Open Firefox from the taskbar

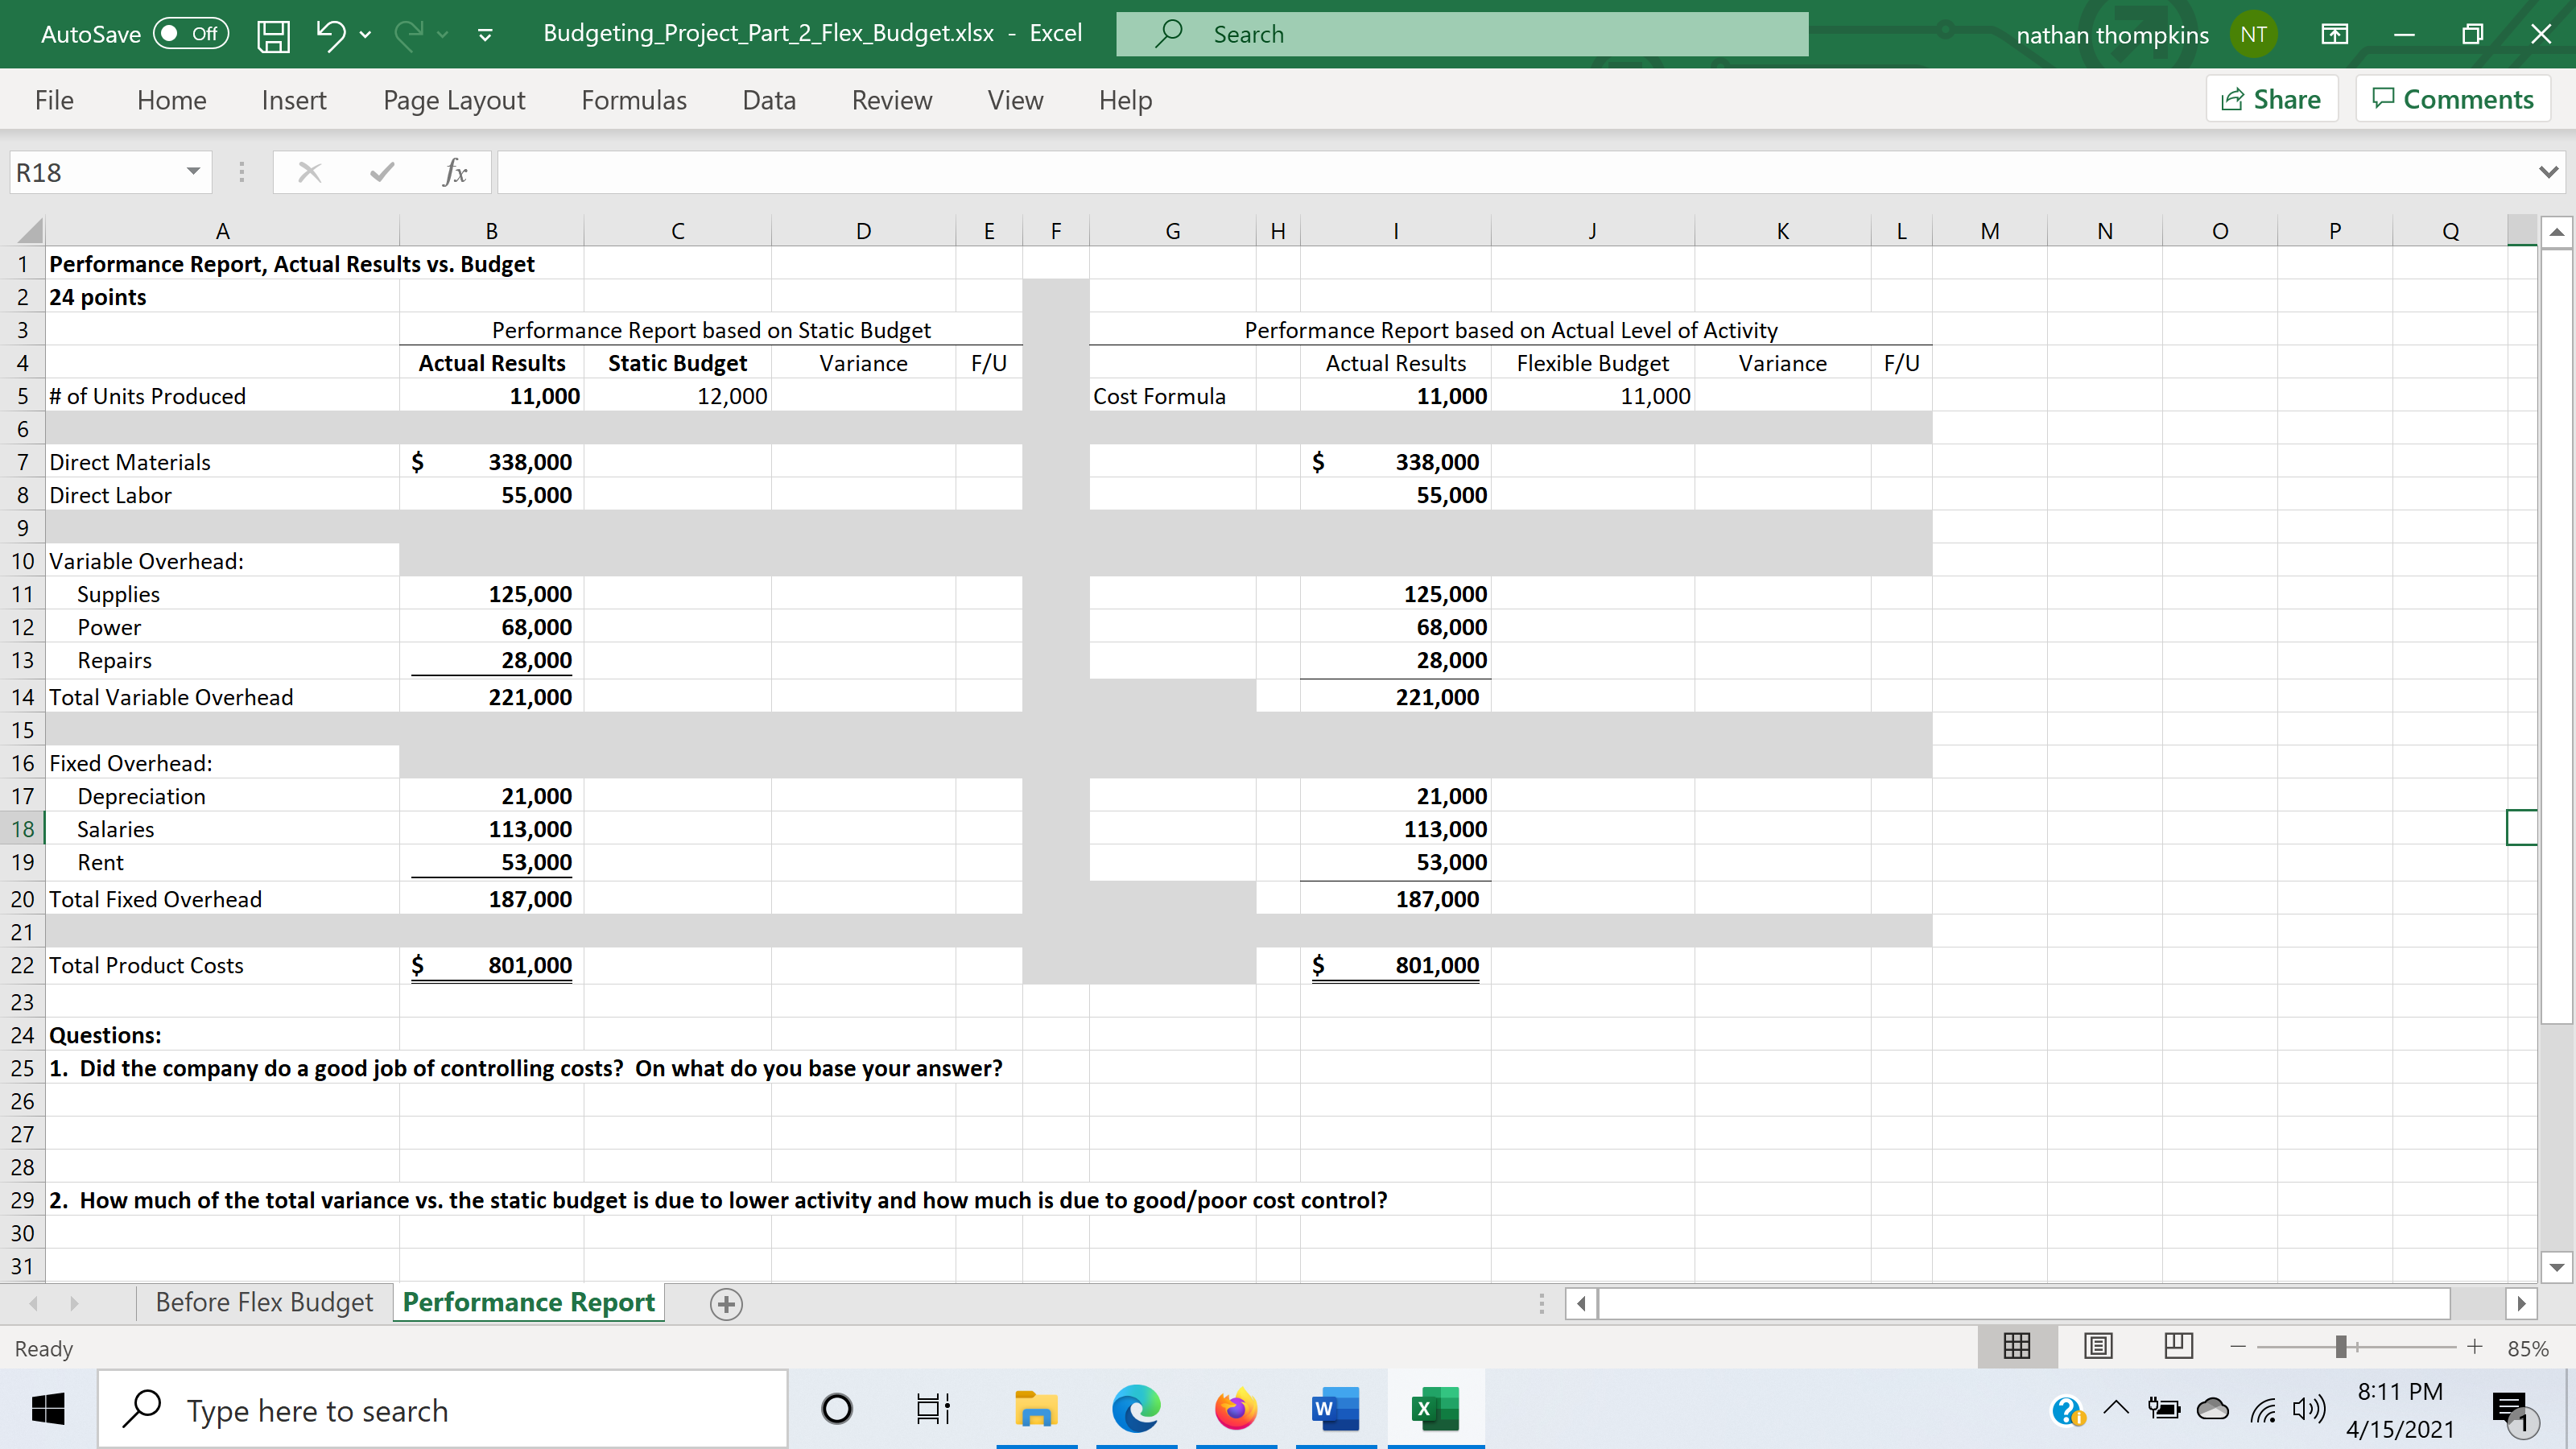click(x=1235, y=1409)
